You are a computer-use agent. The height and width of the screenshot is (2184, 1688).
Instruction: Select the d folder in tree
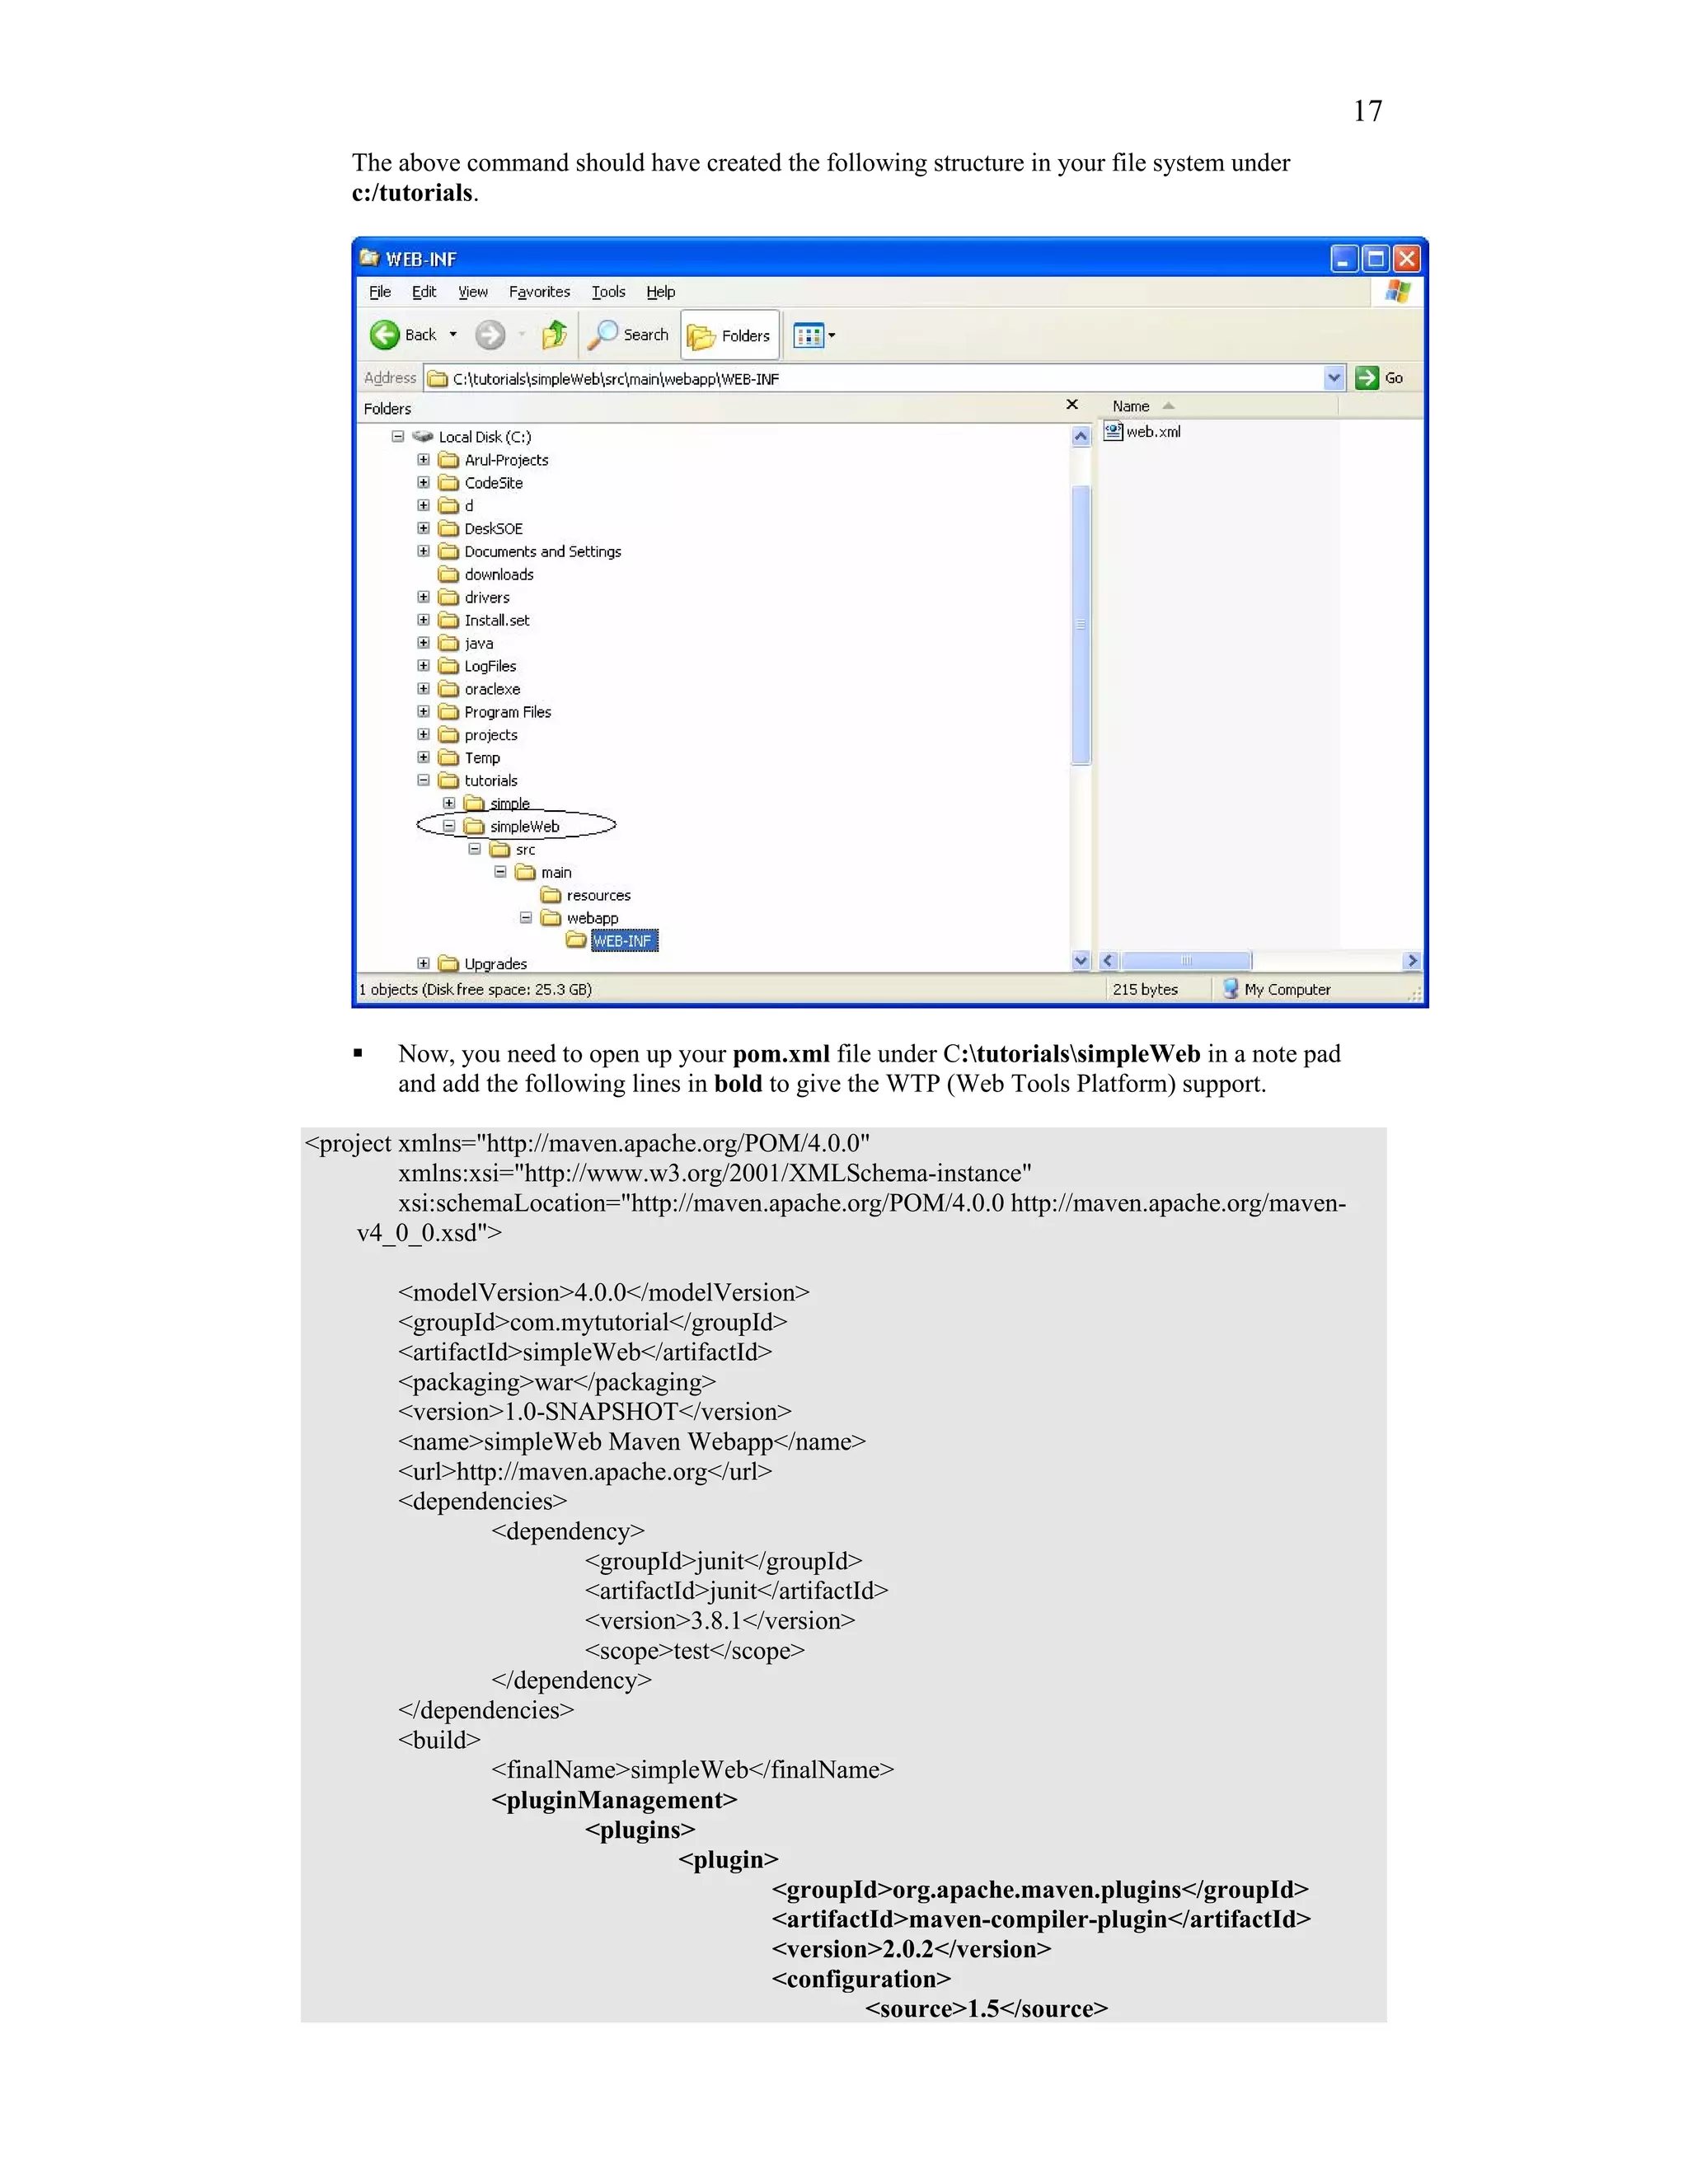tap(469, 506)
